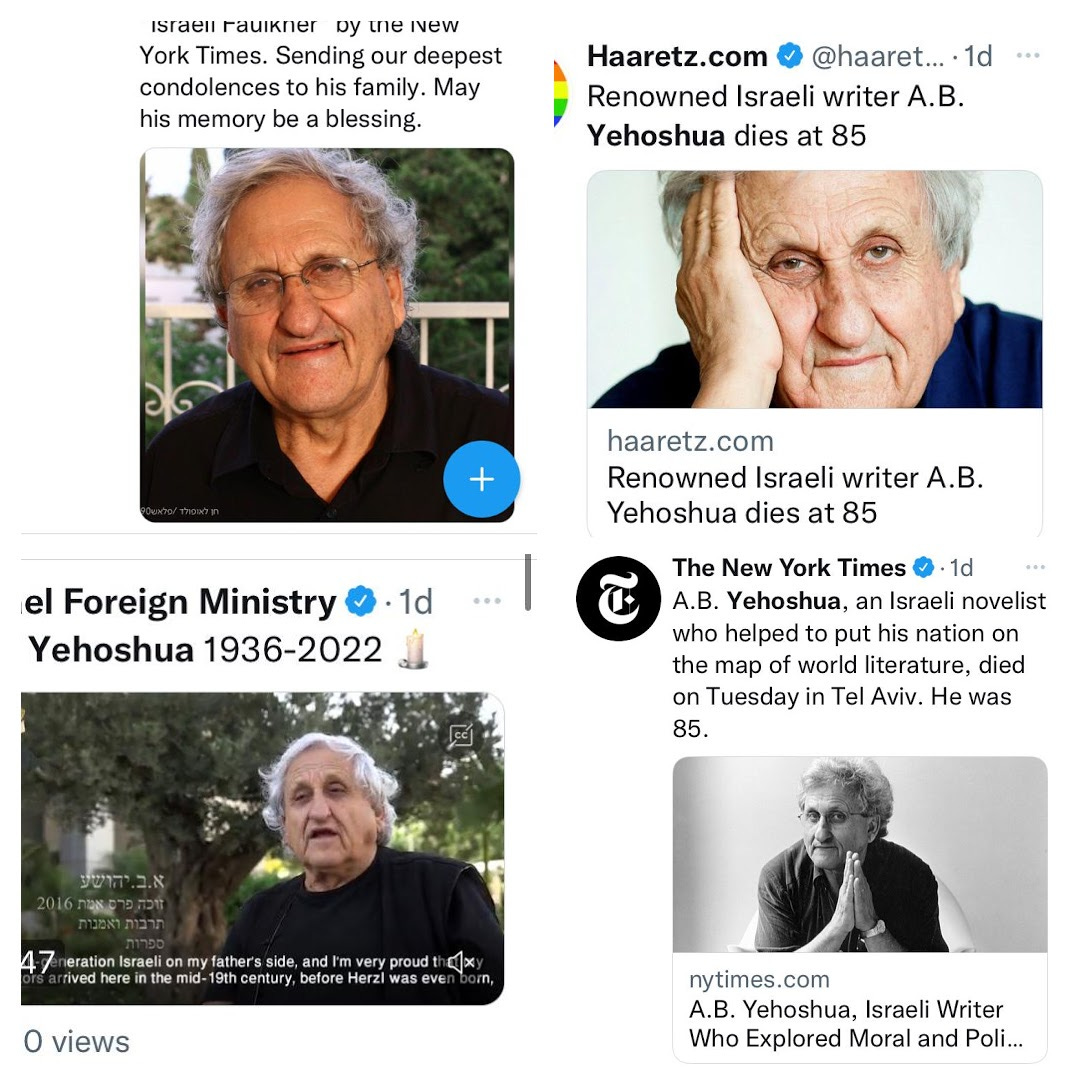This screenshot has width=1091, height=1091.
Task: Unmute the video with the speaker icon
Action: pos(461,963)
